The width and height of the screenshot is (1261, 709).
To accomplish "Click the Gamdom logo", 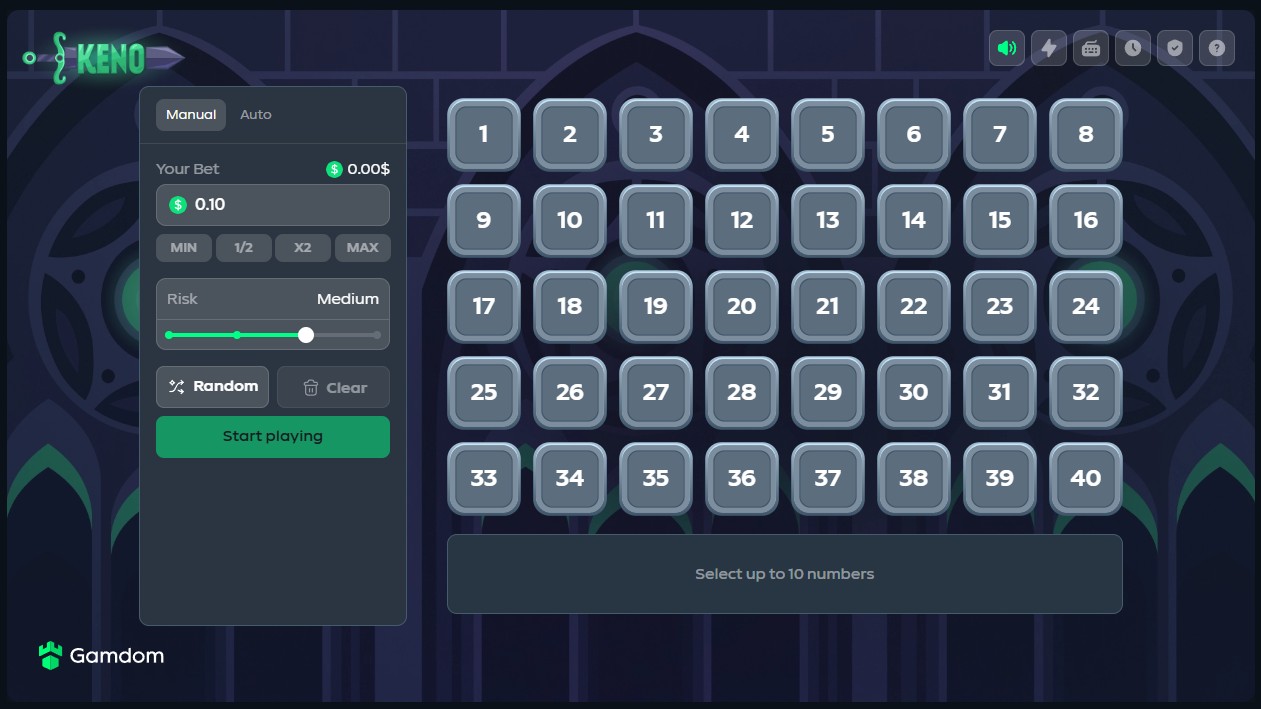I will [101, 656].
